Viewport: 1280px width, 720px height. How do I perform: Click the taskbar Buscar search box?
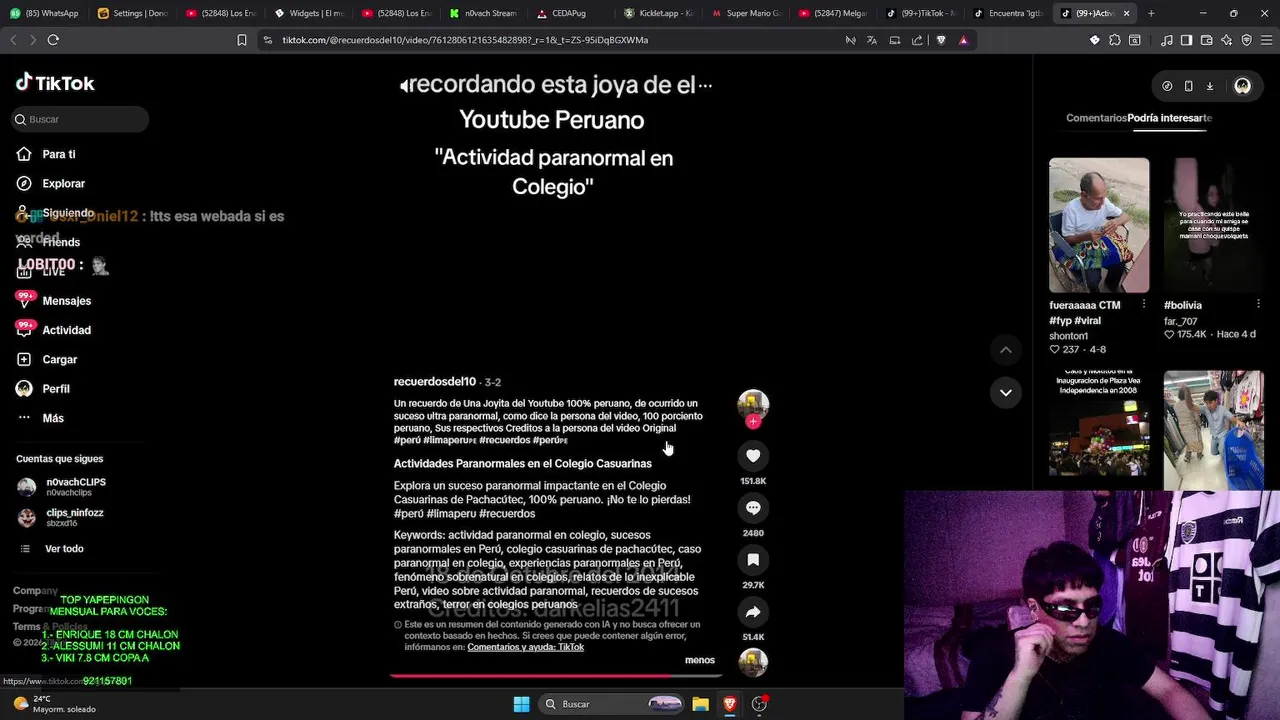611,704
